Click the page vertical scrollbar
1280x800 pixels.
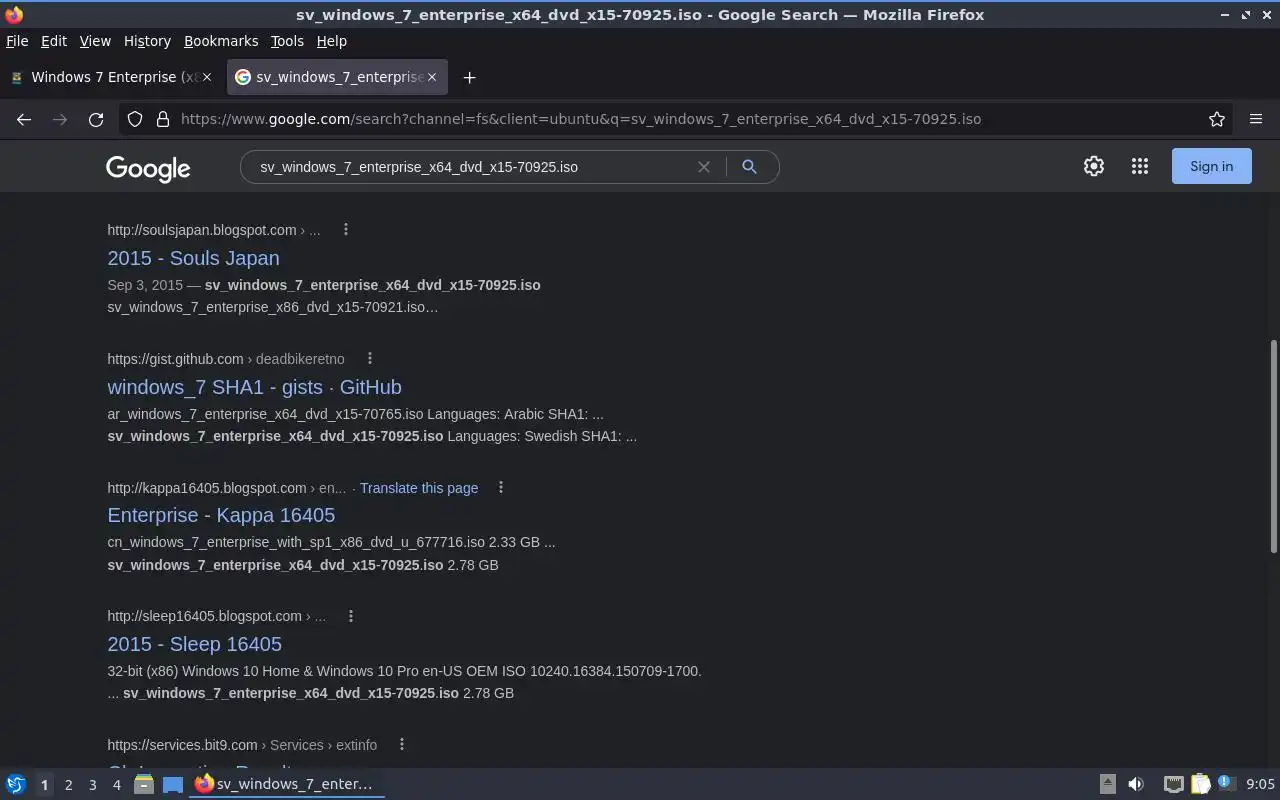[1273, 447]
